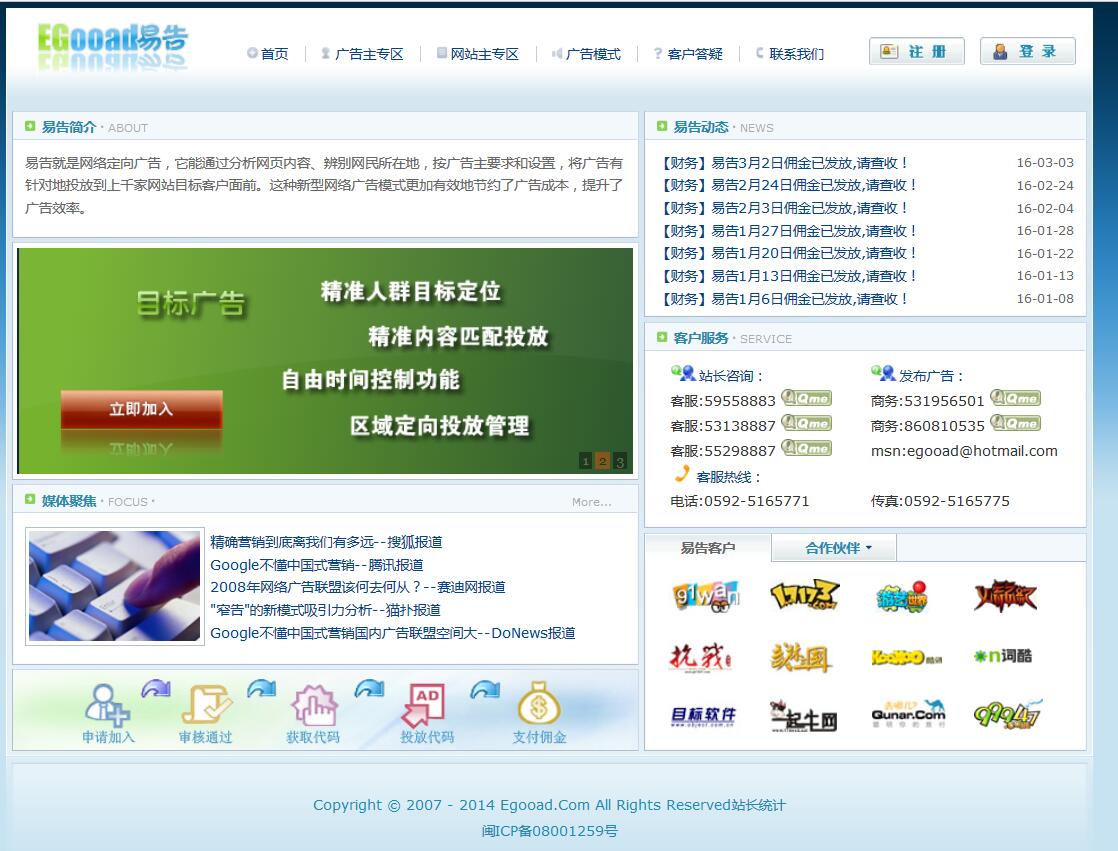Open More link in 媒体聚焦 section
1118x851 pixels.
591,502
